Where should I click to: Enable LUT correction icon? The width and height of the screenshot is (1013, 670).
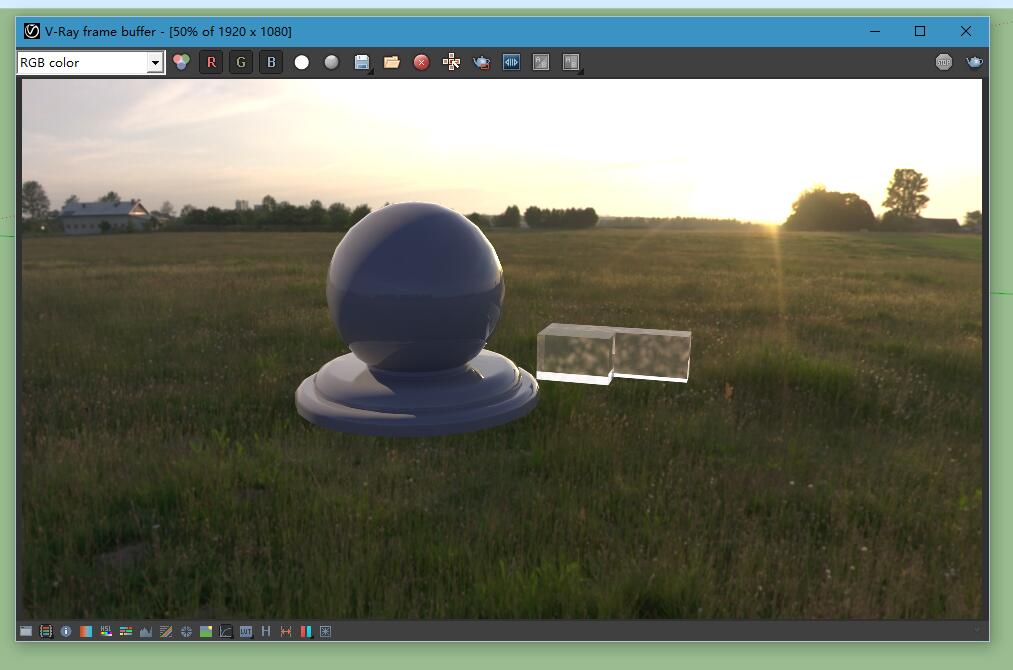(246, 631)
